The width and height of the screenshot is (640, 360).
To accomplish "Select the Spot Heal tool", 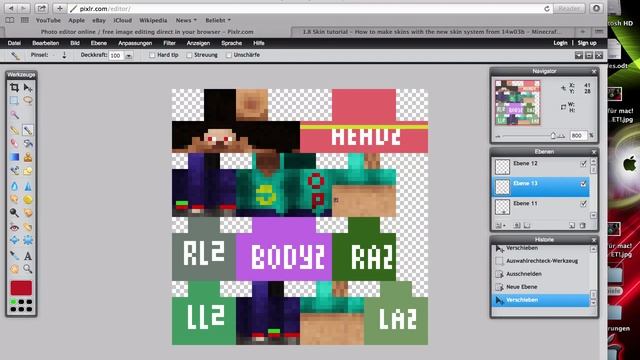I will [x=28, y=227].
